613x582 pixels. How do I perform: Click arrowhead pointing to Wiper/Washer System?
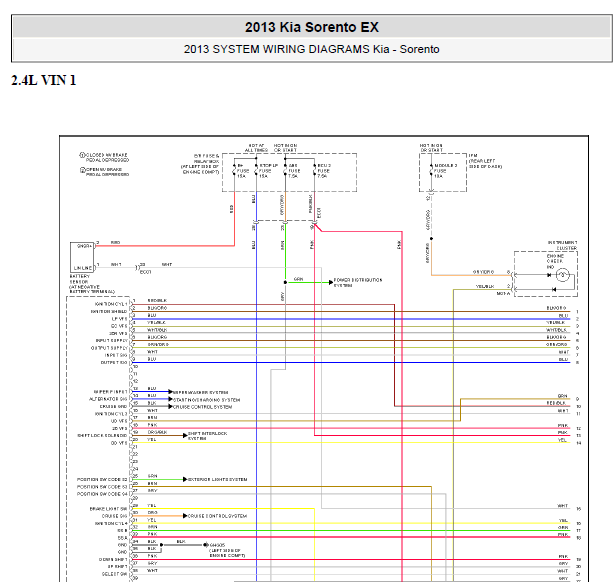click(x=170, y=391)
